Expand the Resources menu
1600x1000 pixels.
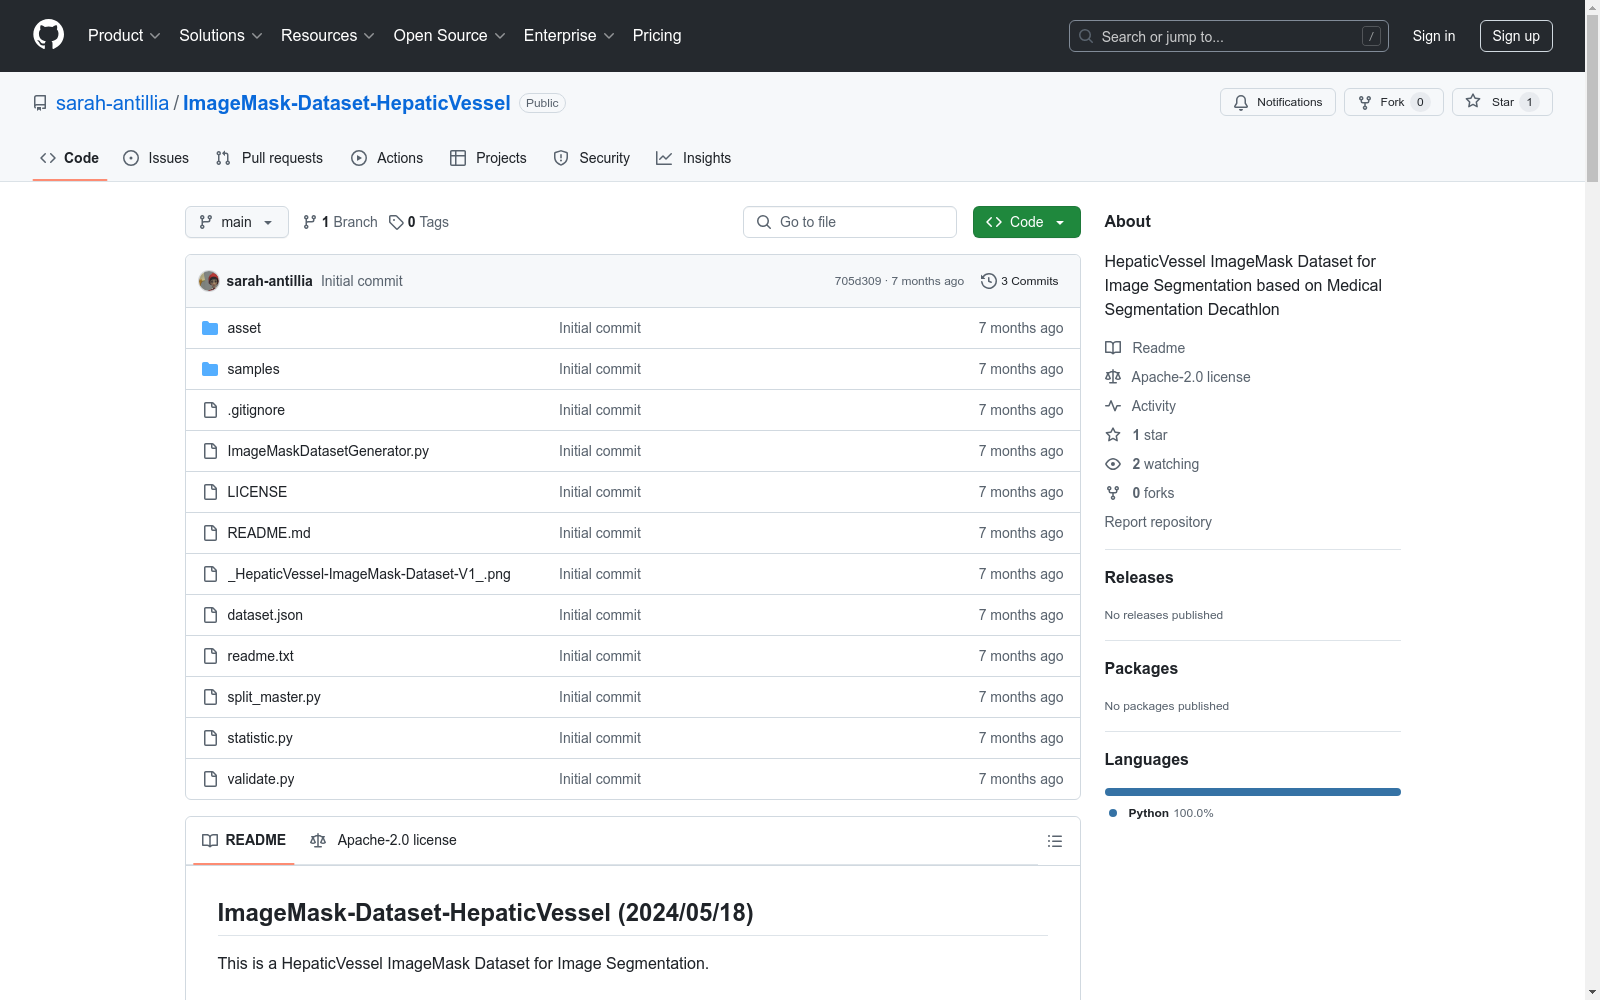[328, 35]
